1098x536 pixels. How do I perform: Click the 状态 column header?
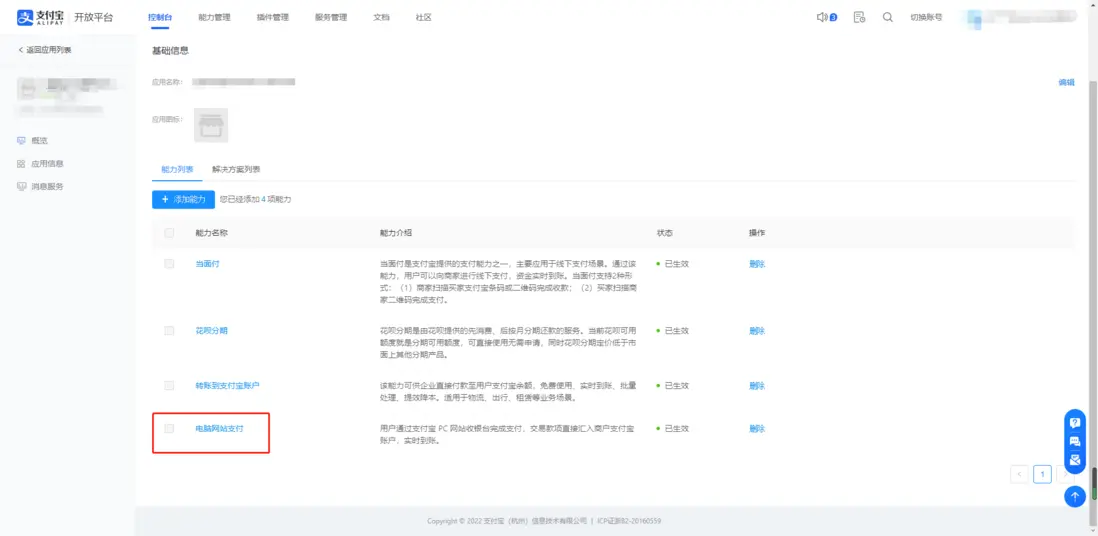click(665, 233)
